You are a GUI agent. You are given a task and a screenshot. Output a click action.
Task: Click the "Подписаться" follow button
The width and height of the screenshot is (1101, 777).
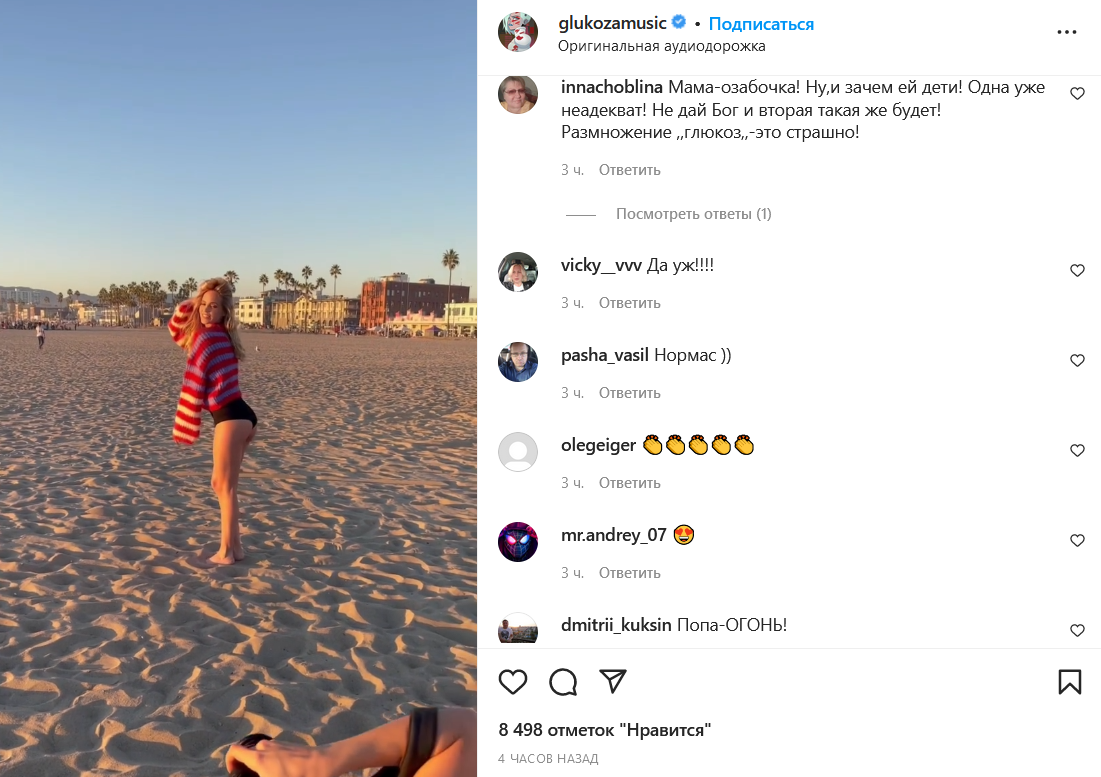tap(761, 24)
